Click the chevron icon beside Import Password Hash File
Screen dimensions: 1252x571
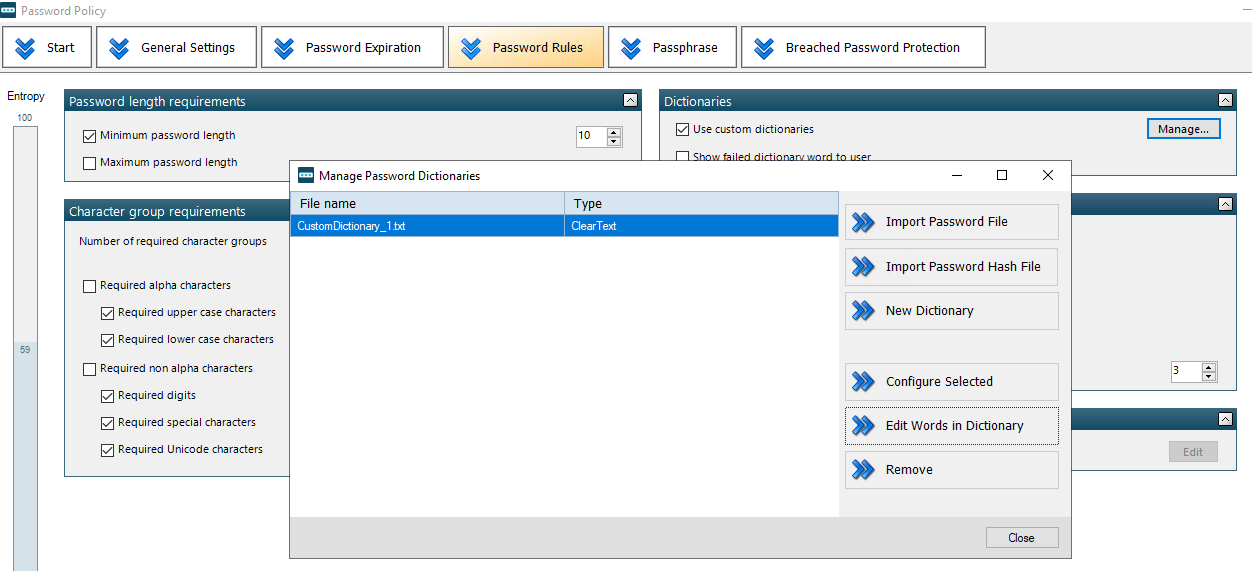[863, 267]
